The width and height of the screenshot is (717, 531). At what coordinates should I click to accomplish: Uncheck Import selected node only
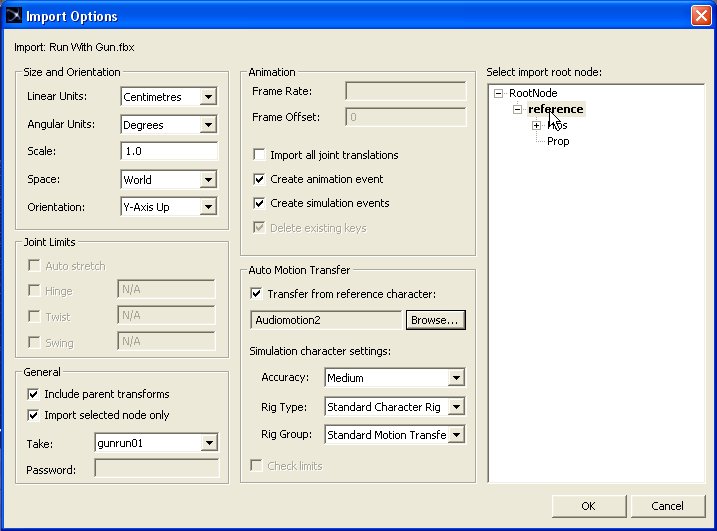[33, 415]
